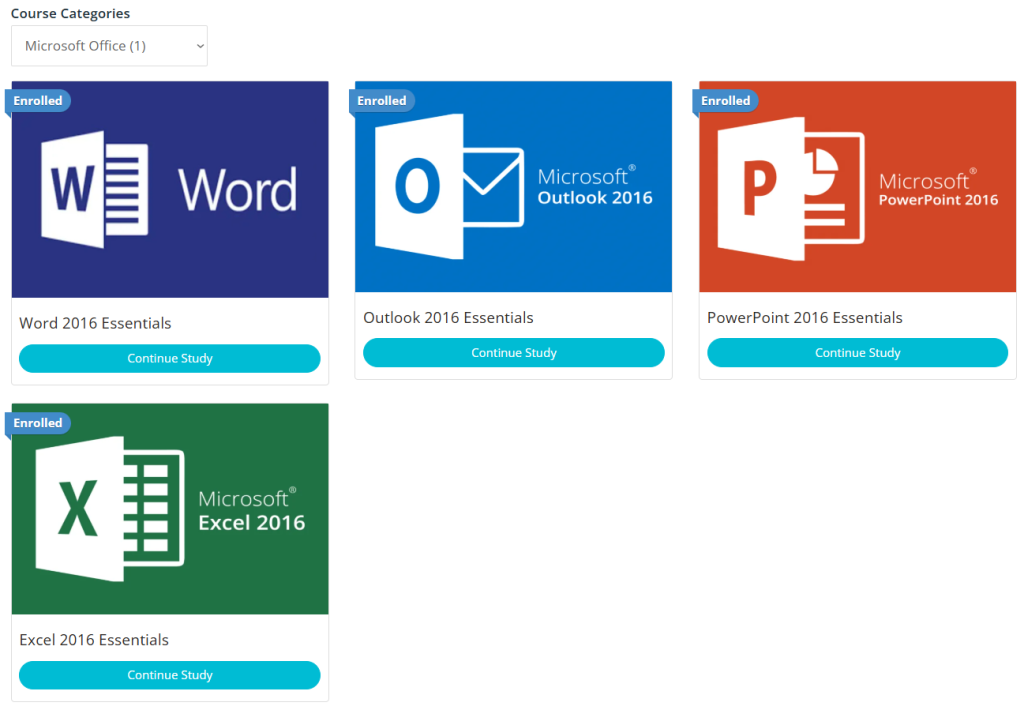Open the PowerPoint 2016 Essentials title link

(804, 318)
